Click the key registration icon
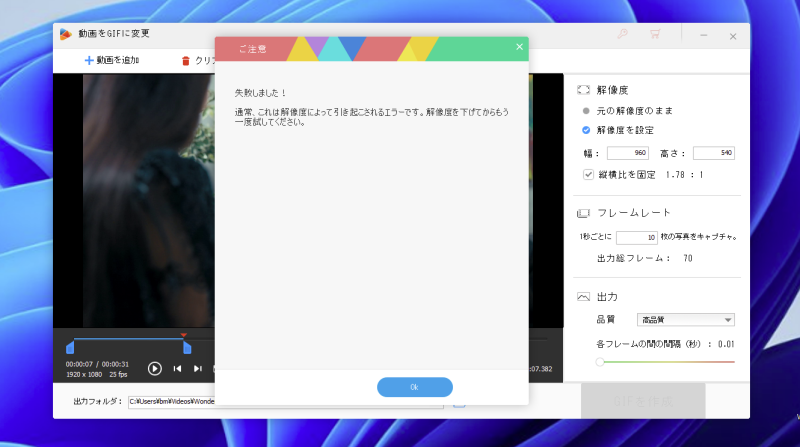This screenshot has width=800, height=447. coord(622,34)
